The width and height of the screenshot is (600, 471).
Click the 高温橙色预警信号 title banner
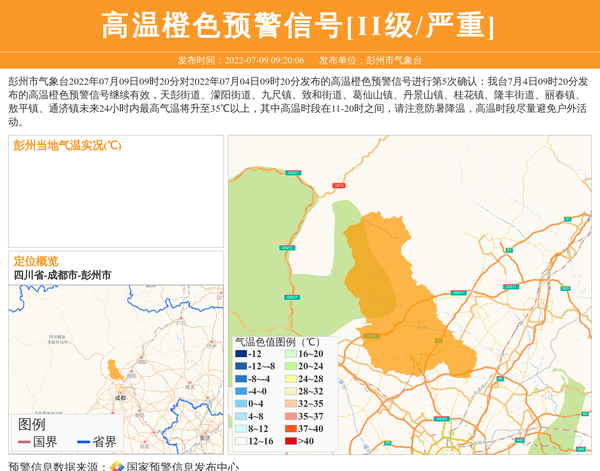click(x=299, y=25)
